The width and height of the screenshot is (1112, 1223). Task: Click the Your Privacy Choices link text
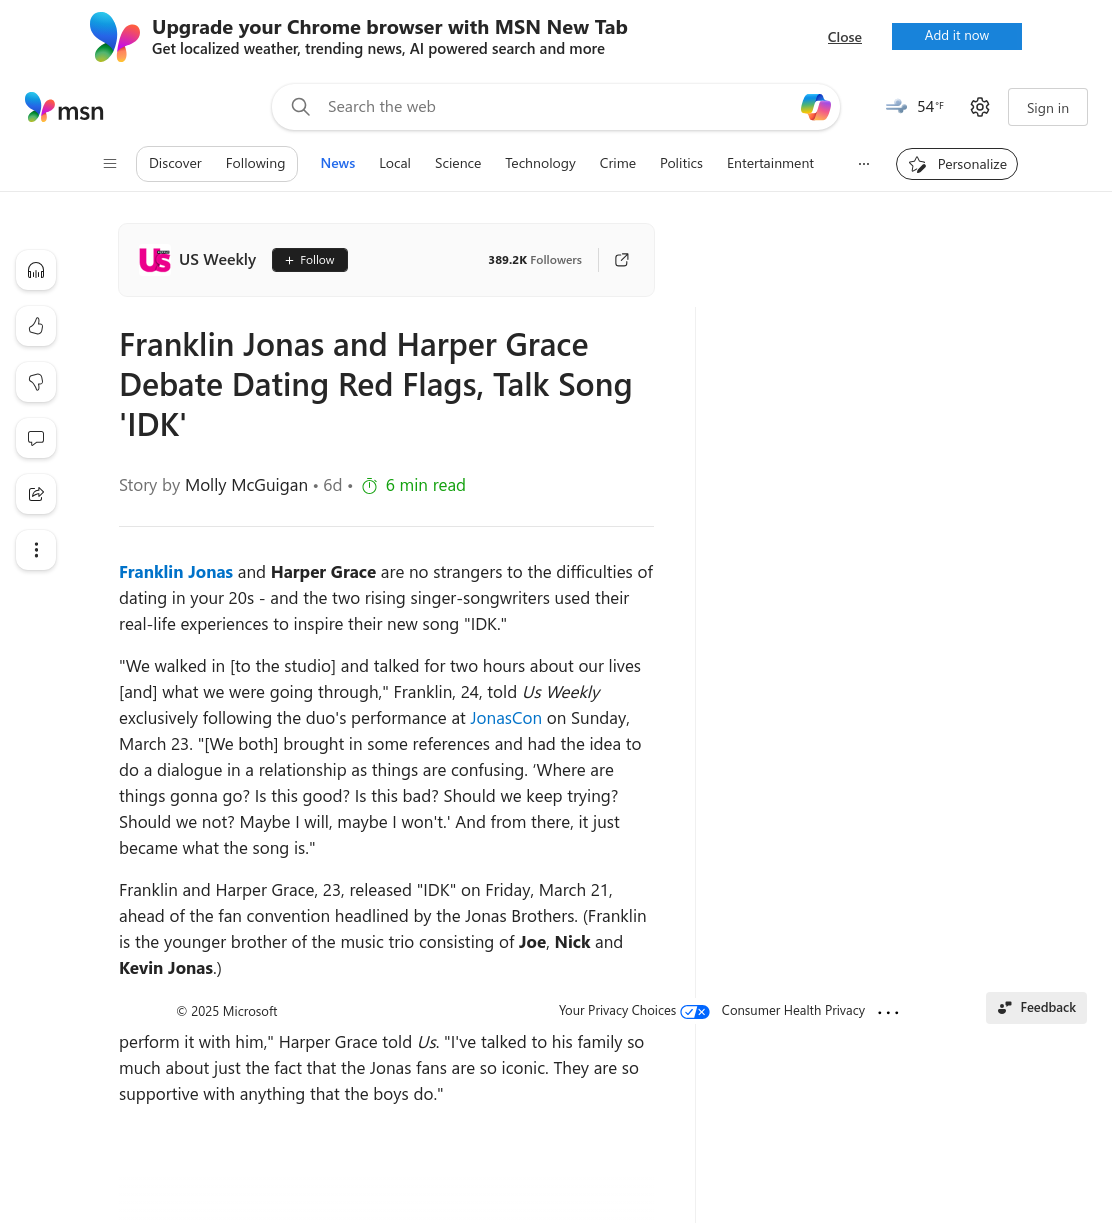617,1011
